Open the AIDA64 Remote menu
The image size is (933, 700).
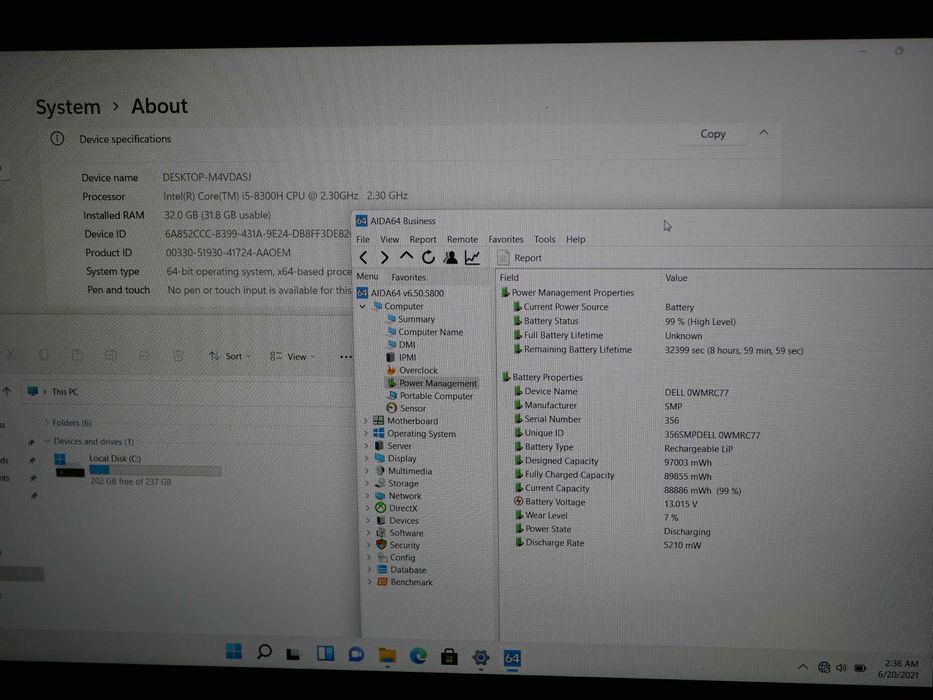pyautogui.click(x=462, y=239)
